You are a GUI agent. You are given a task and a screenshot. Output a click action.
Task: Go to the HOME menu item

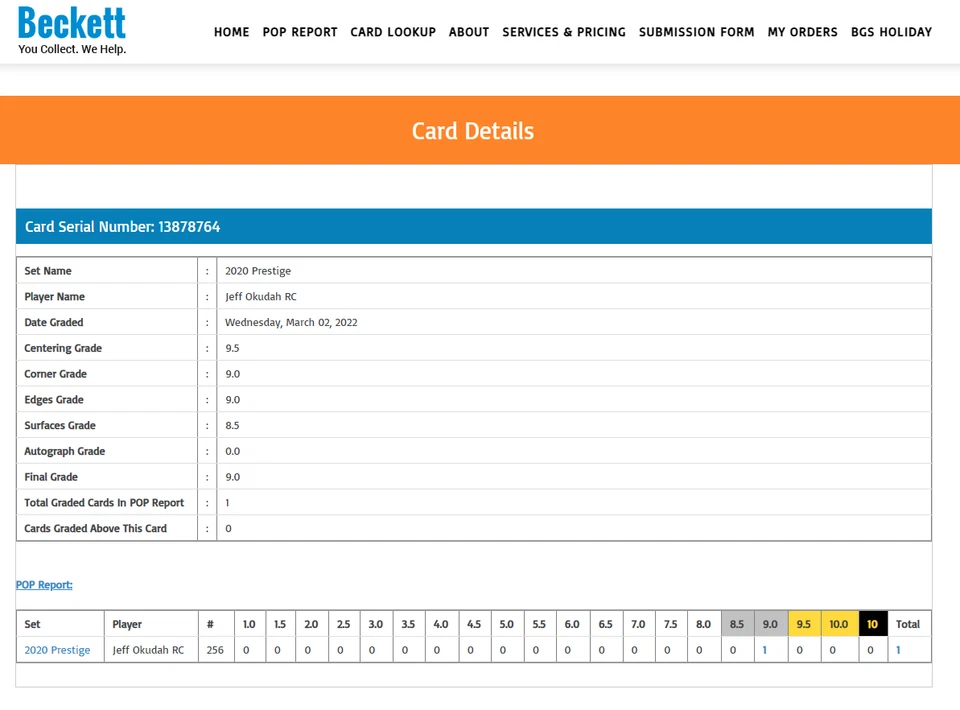[x=231, y=32]
